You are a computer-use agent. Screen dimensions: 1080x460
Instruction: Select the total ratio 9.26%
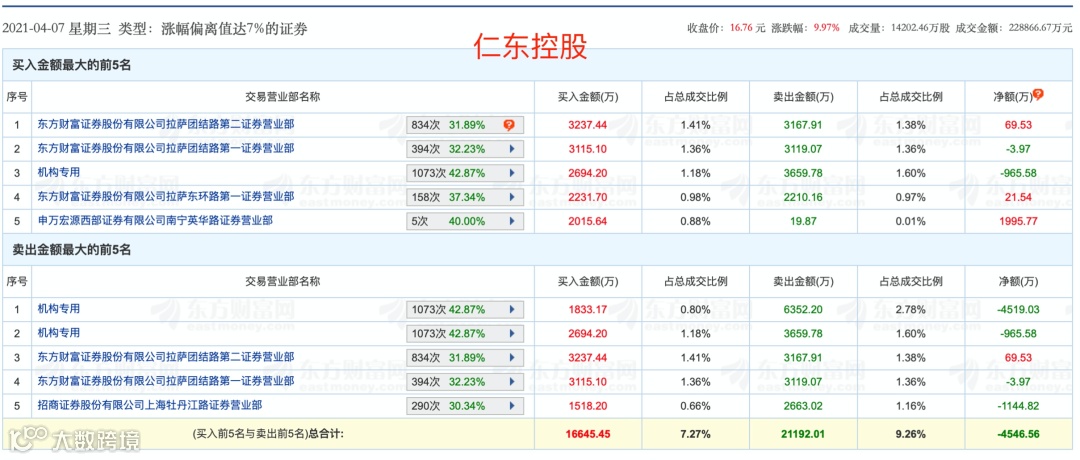pyautogui.click(x=910, y=434)
